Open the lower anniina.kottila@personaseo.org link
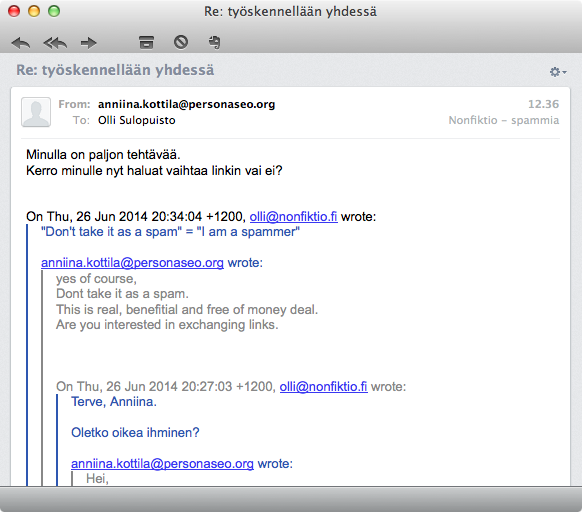 162,464
